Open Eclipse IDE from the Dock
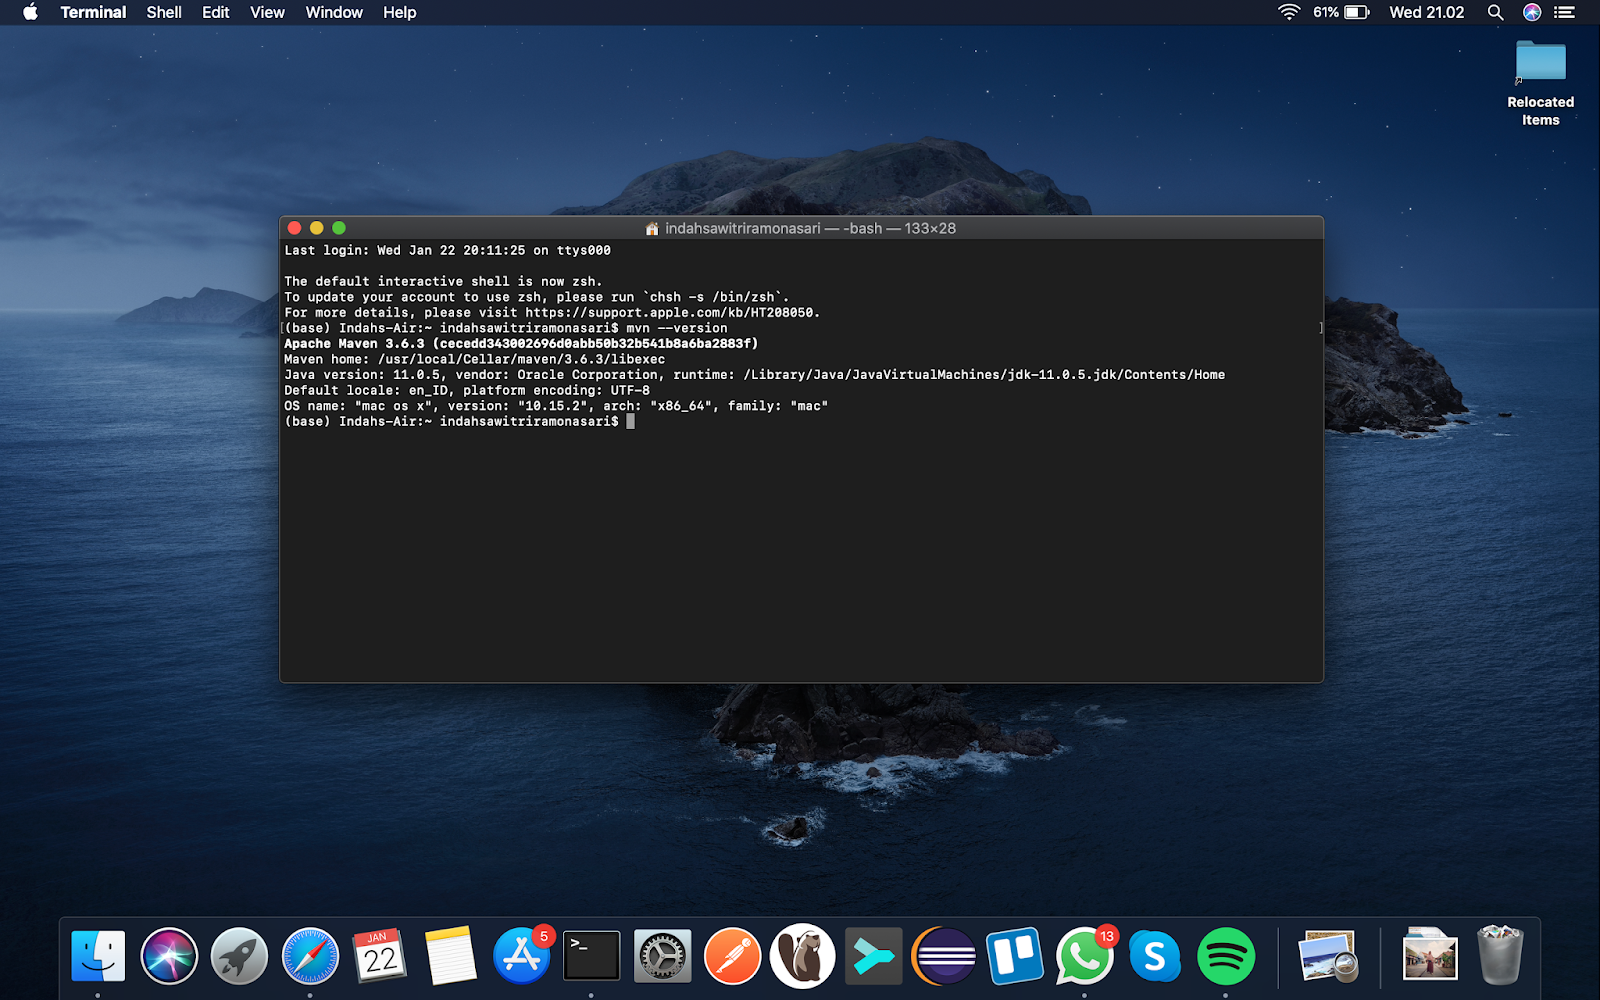Screen dimensions: 1600x1000 pos(944,956)
